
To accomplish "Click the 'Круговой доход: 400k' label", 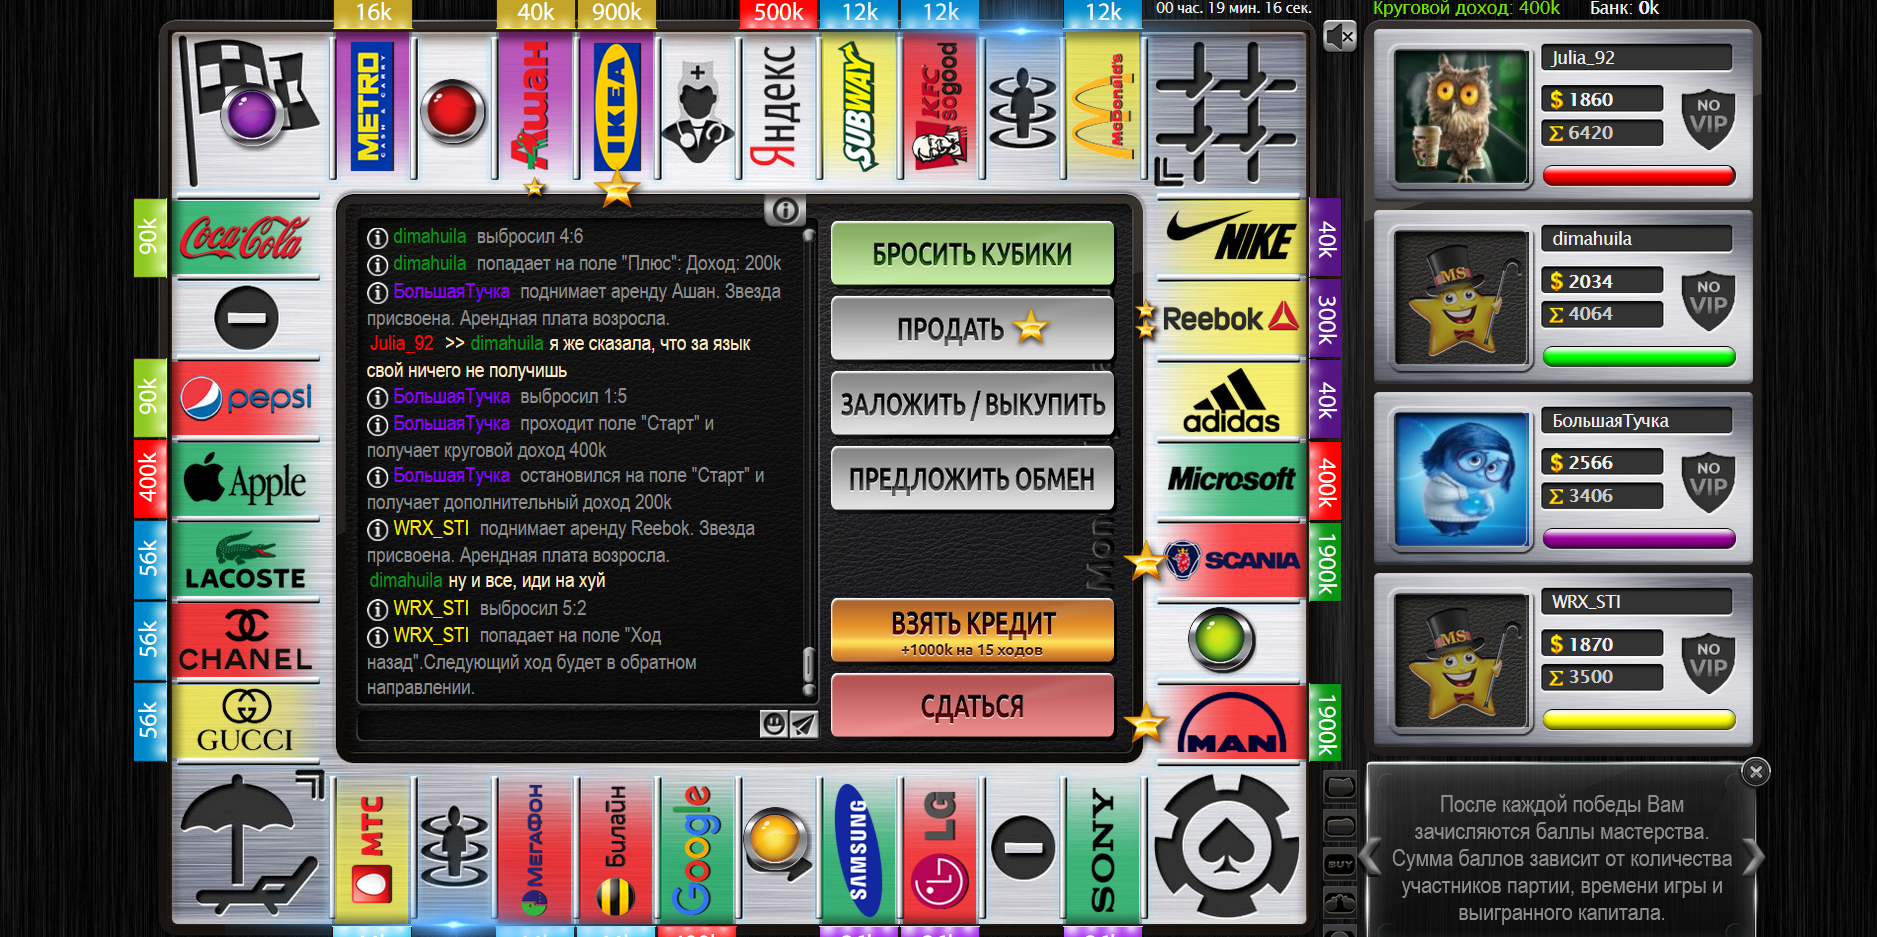I will pyautogui.click(x=1465, y=9).
